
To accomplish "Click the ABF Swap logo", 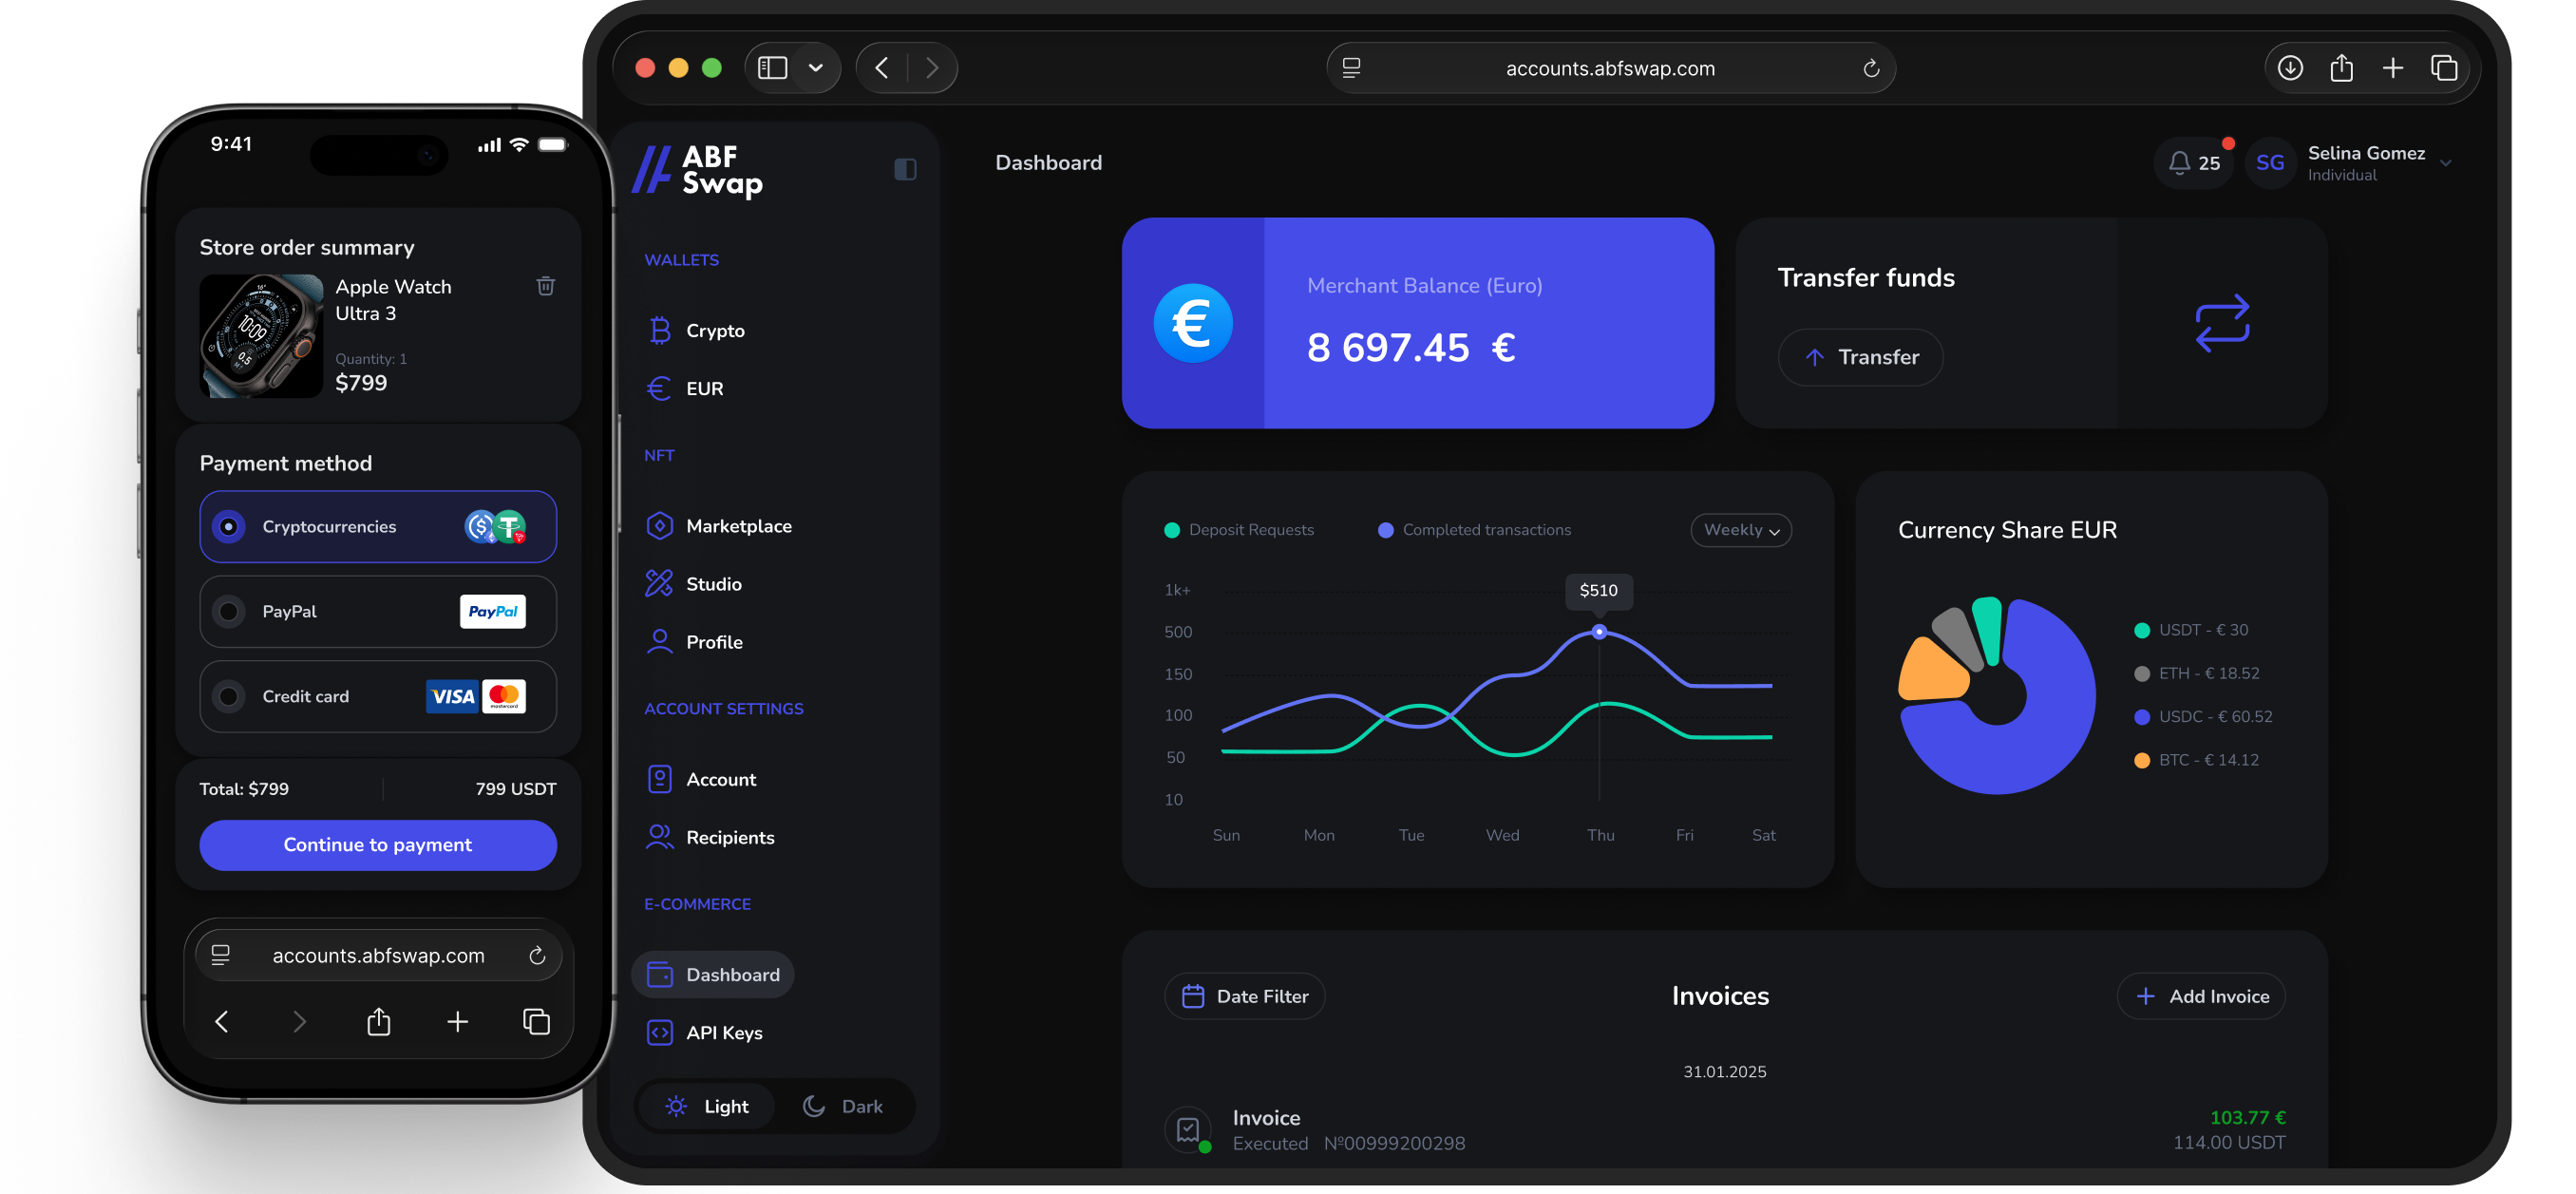I will [x=698, y=170].
